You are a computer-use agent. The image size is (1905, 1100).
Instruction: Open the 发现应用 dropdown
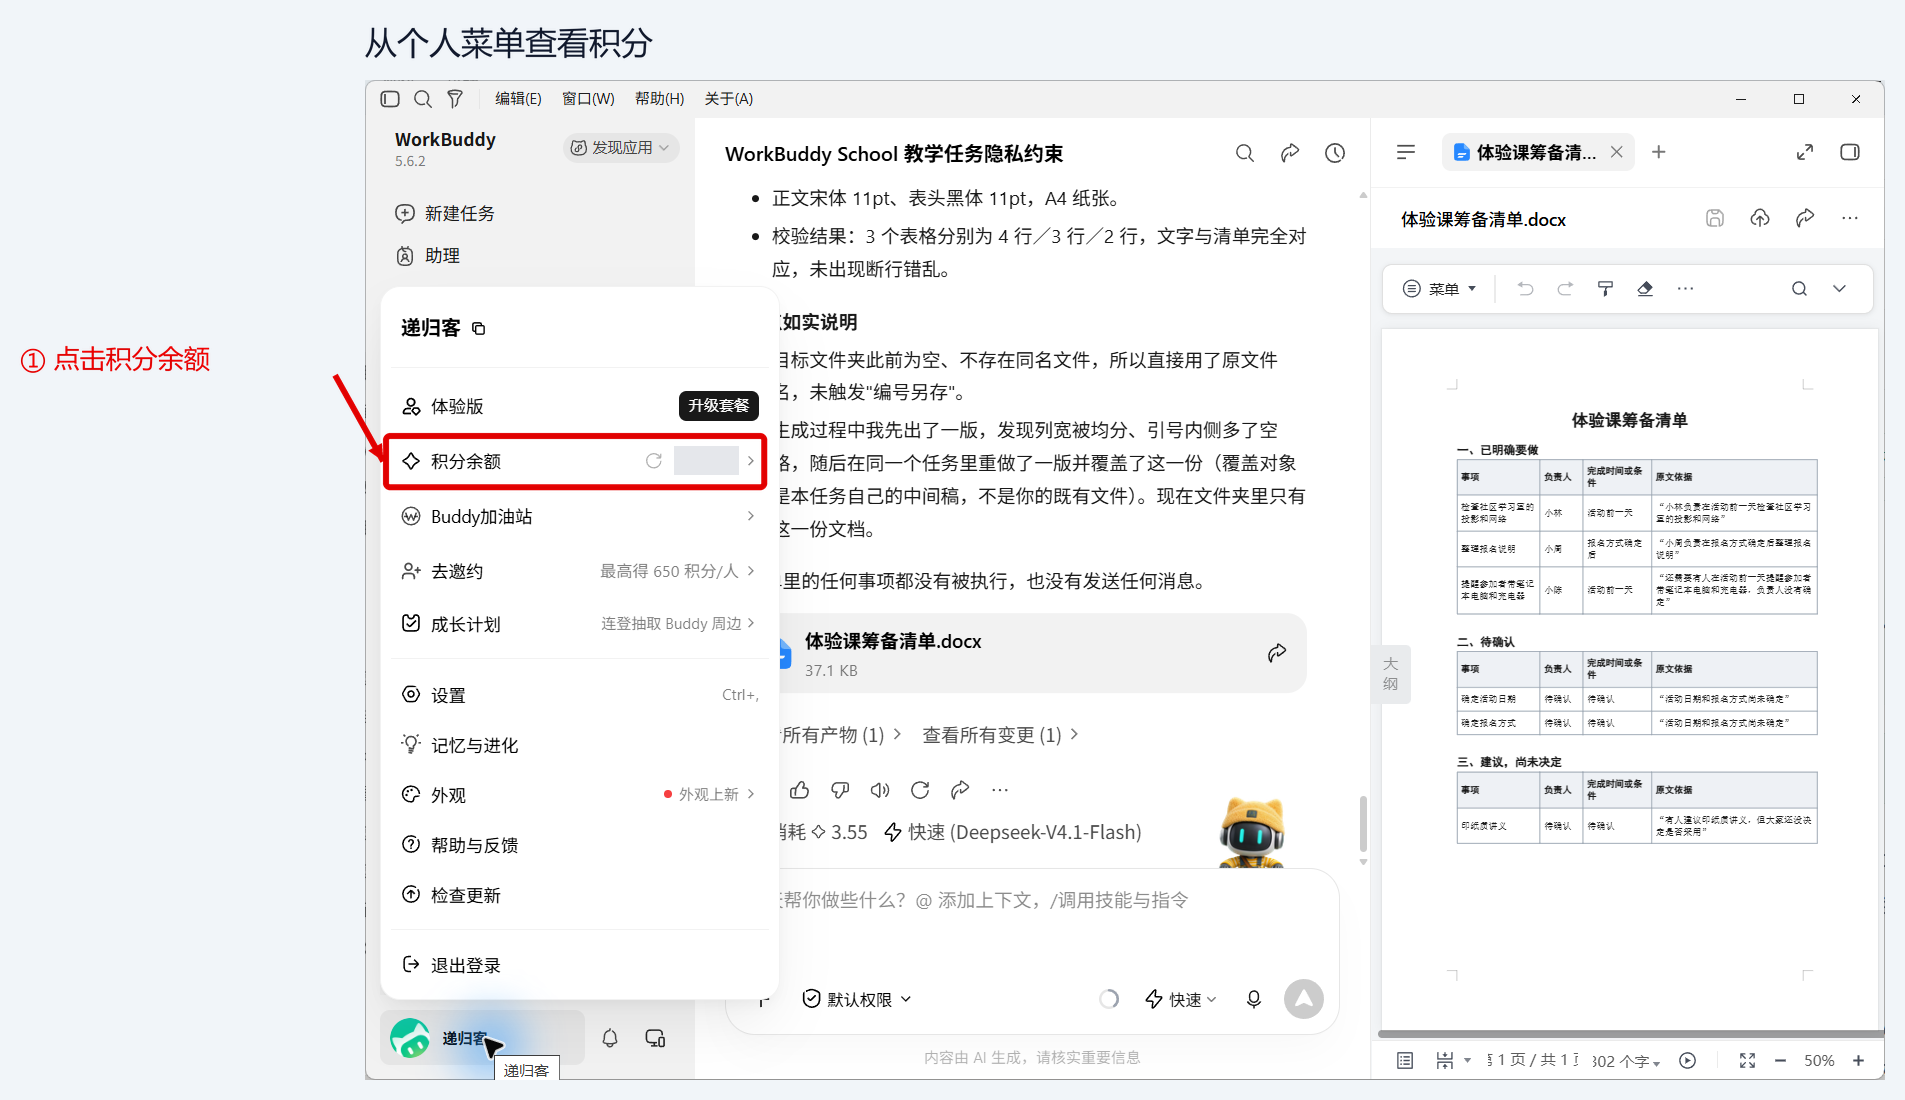[x=621, y=148]
